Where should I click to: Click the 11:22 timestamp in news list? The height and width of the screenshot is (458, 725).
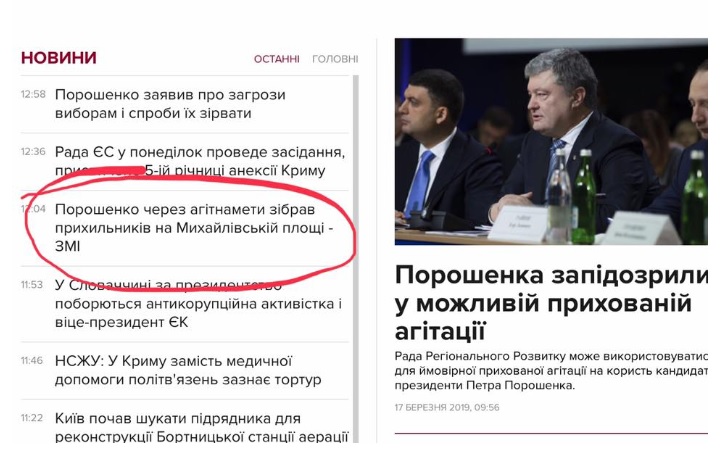click(x=32, y=418)
